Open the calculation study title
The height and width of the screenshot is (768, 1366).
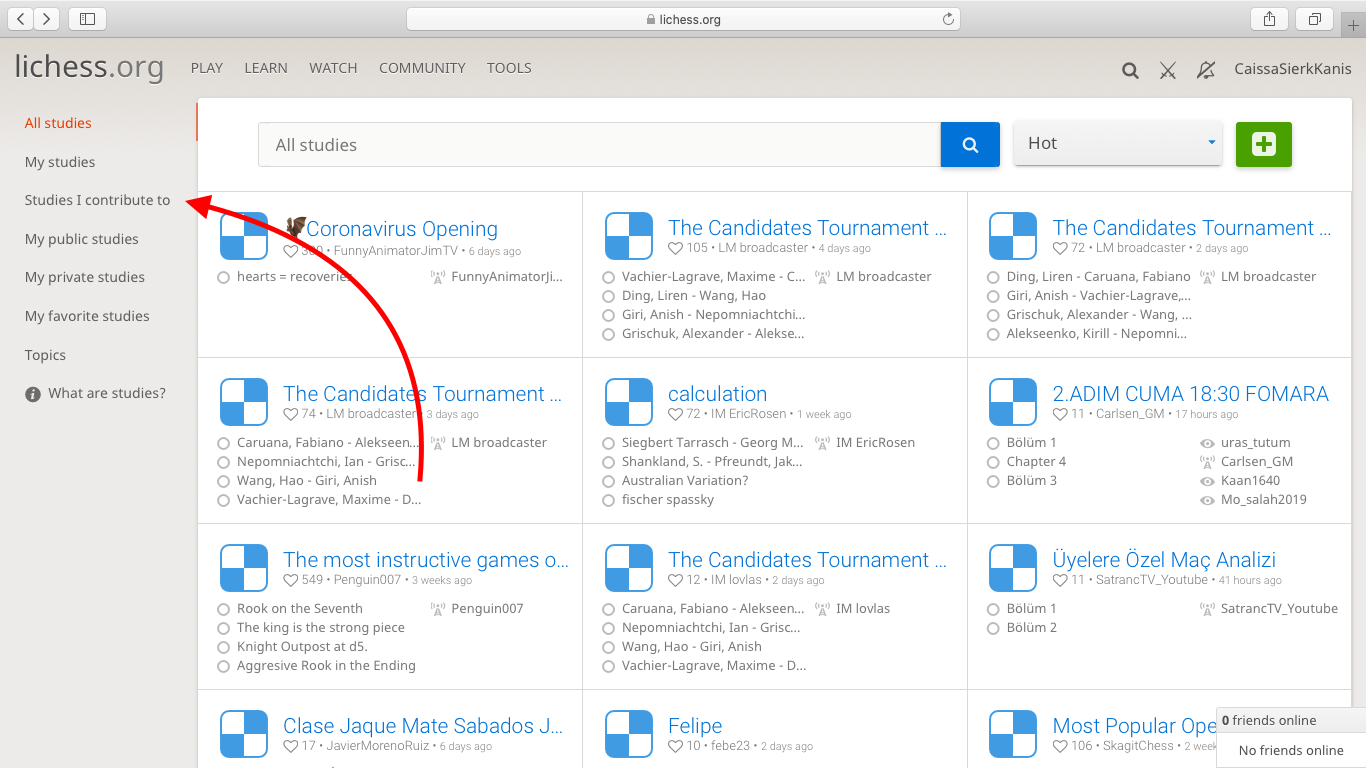(718, 394)
